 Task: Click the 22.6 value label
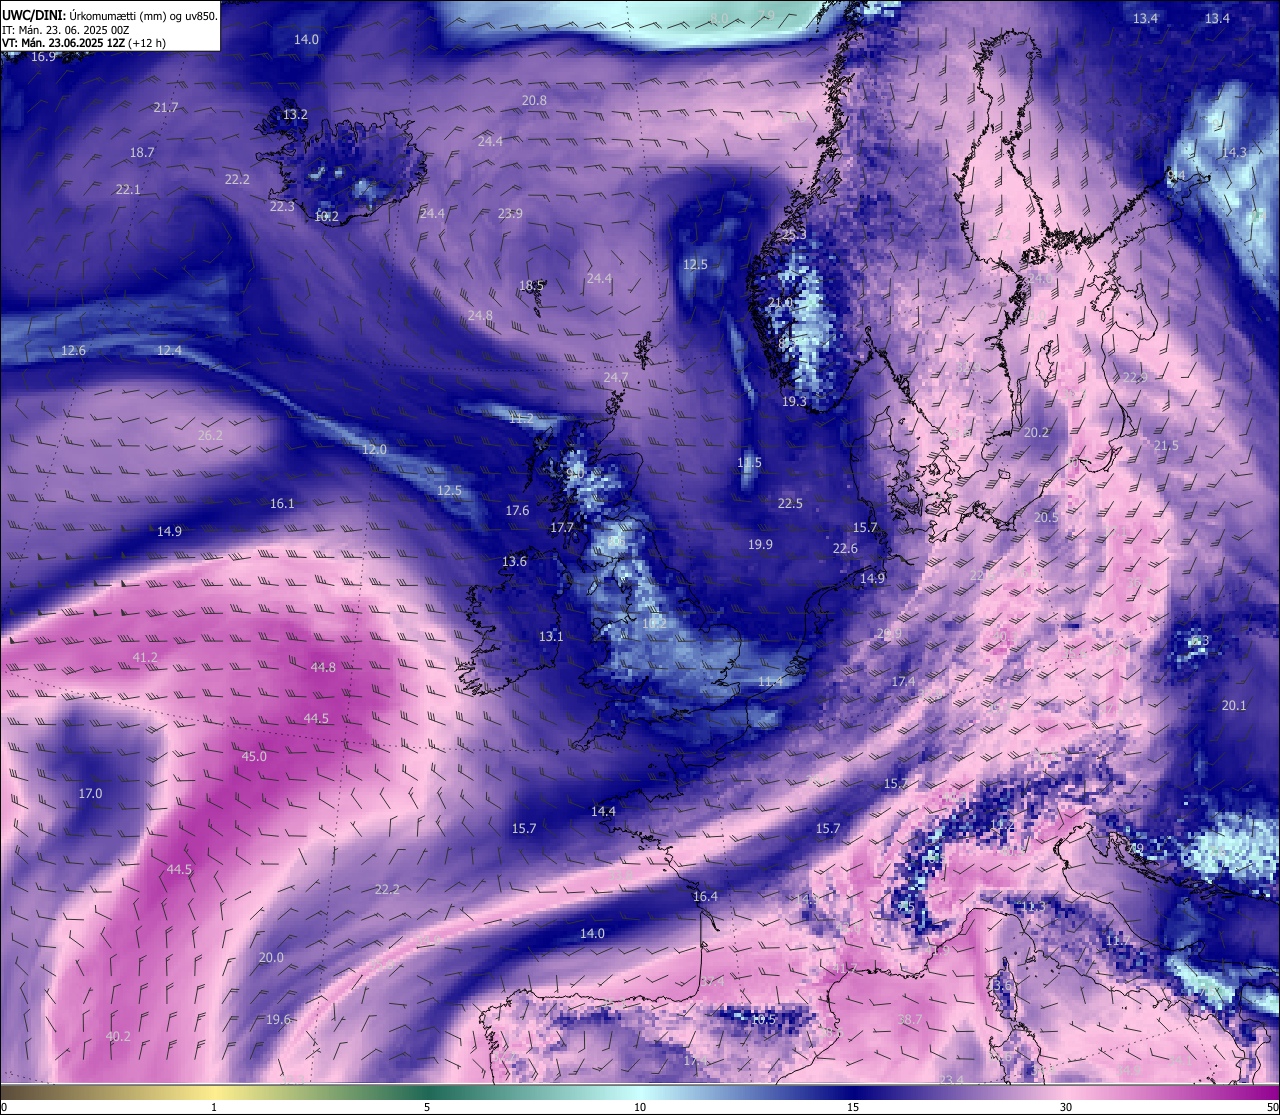pos(845,548)
